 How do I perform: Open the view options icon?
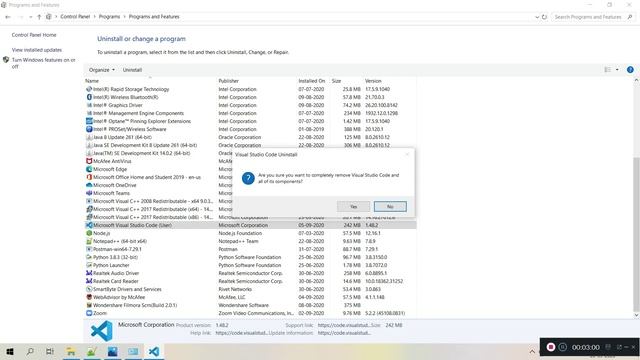point(607,70)
